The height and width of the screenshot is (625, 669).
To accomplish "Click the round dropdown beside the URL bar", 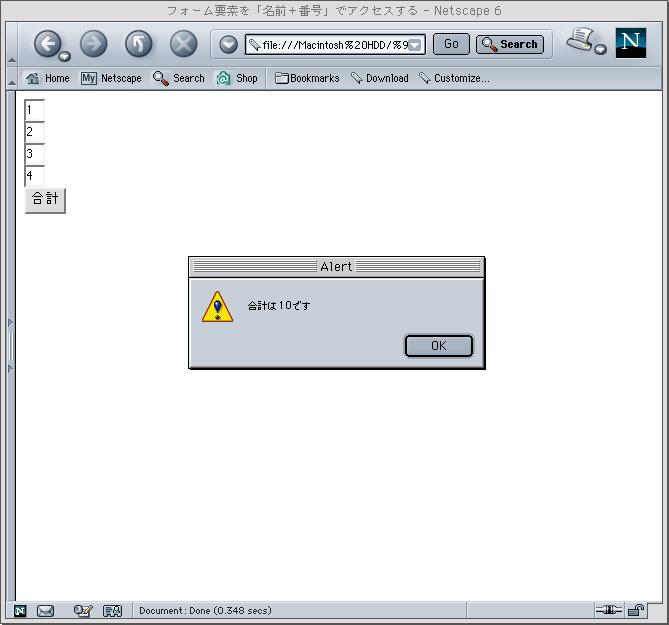I will [228, 44].
